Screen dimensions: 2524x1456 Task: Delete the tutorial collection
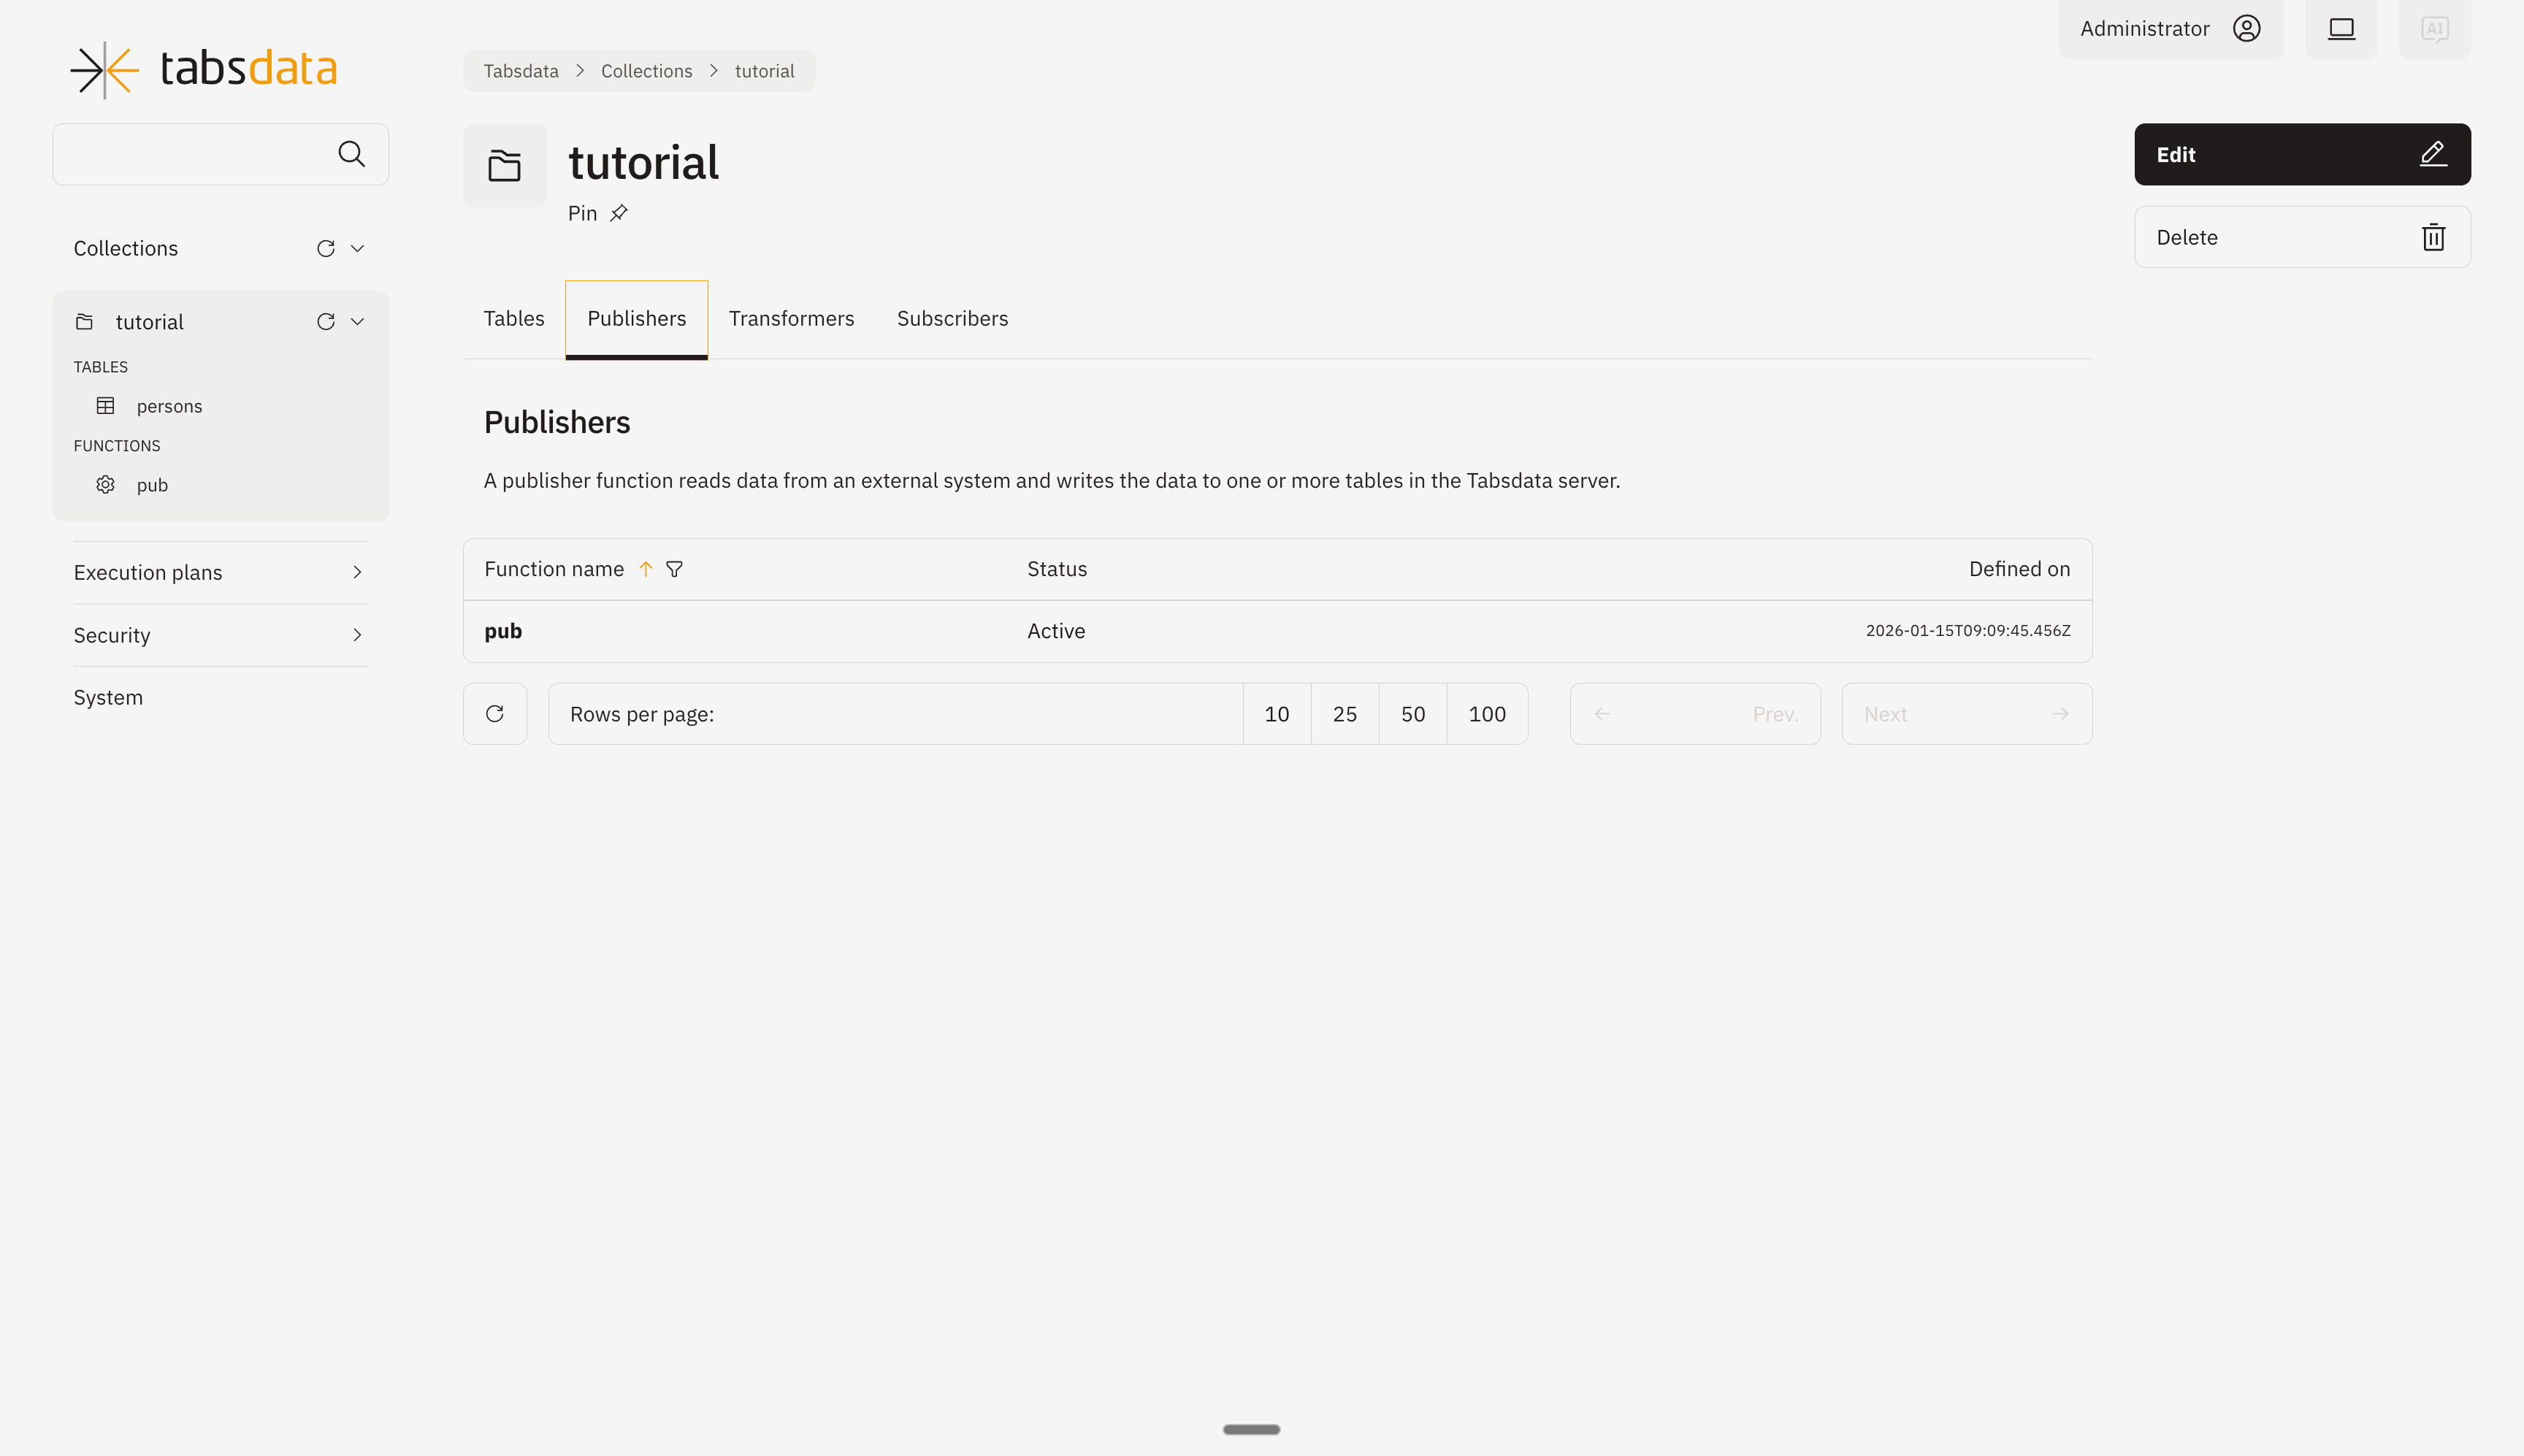click(x=2302, y=237)
